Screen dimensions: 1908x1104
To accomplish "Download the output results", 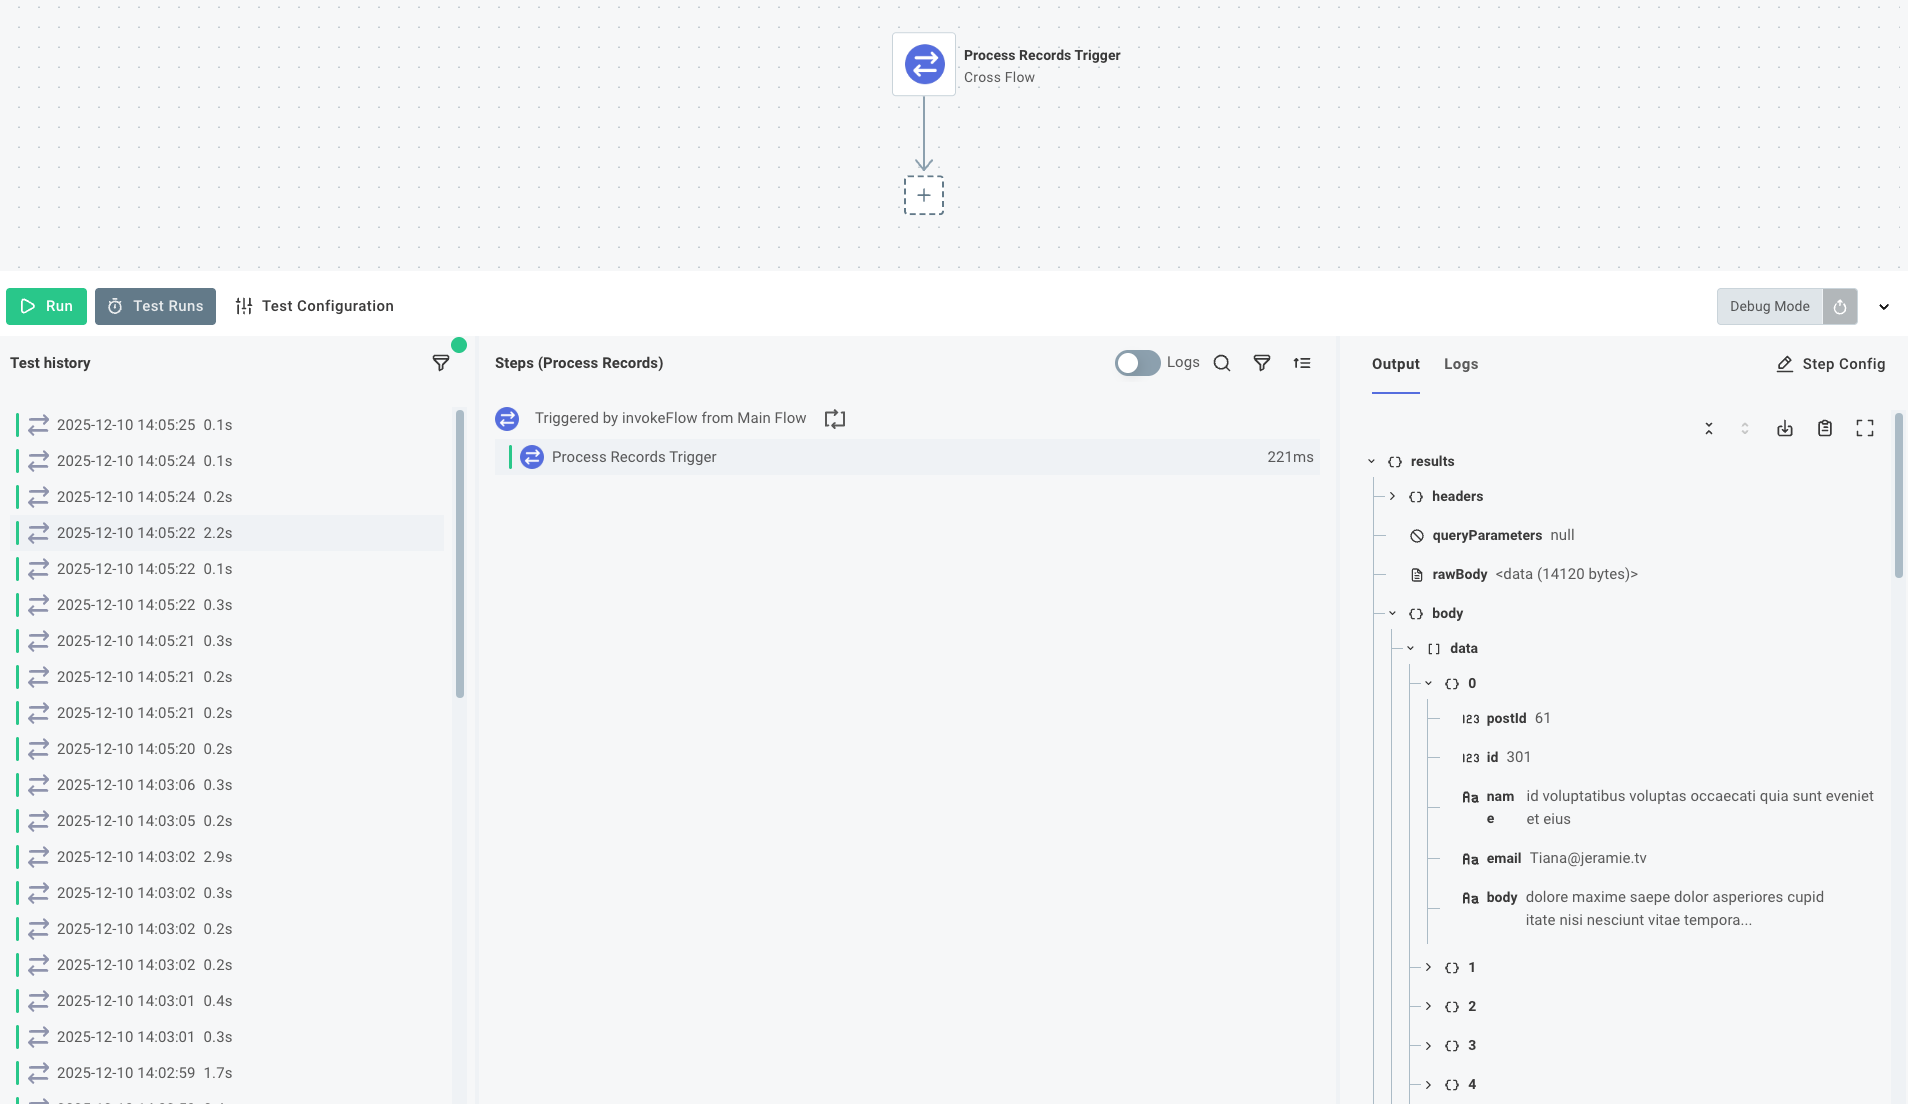I will pyautogui.click(x=1784, y=428).
